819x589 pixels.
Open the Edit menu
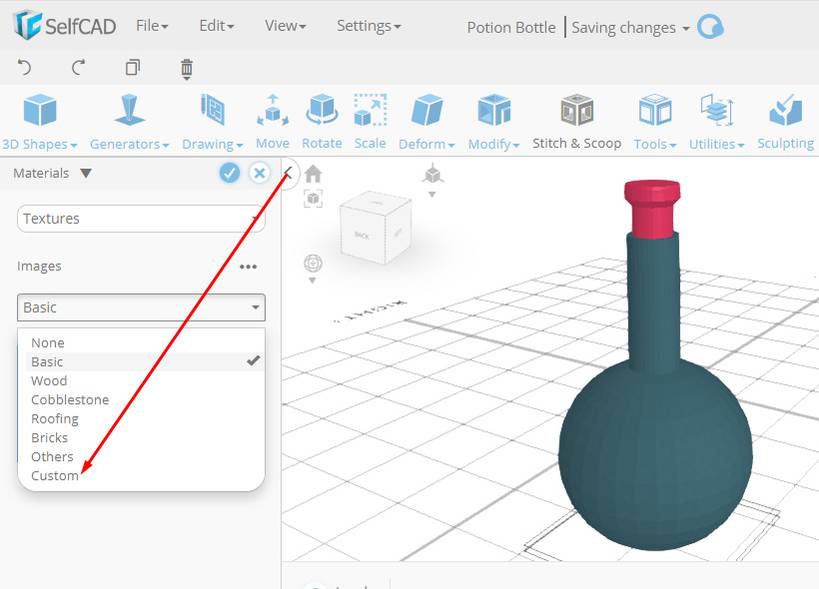point(216,26)
